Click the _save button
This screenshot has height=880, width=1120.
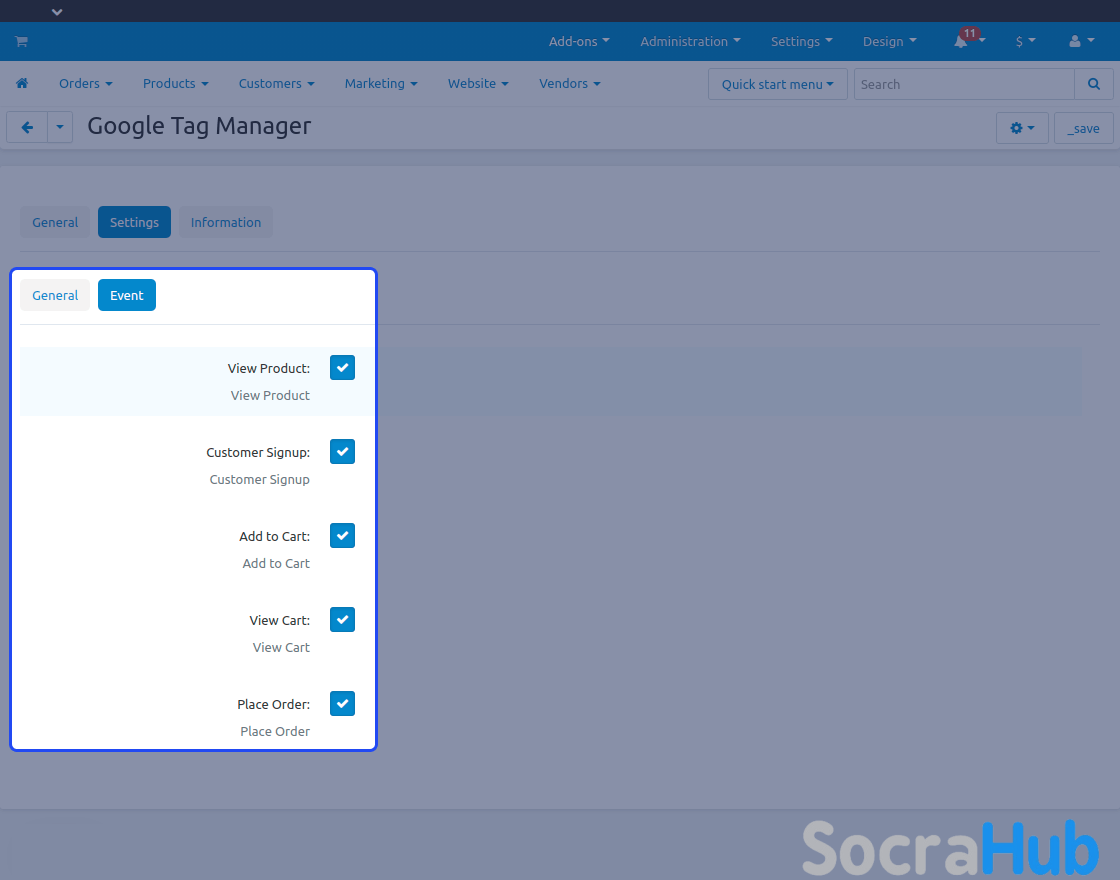[x=1084, y=129]
